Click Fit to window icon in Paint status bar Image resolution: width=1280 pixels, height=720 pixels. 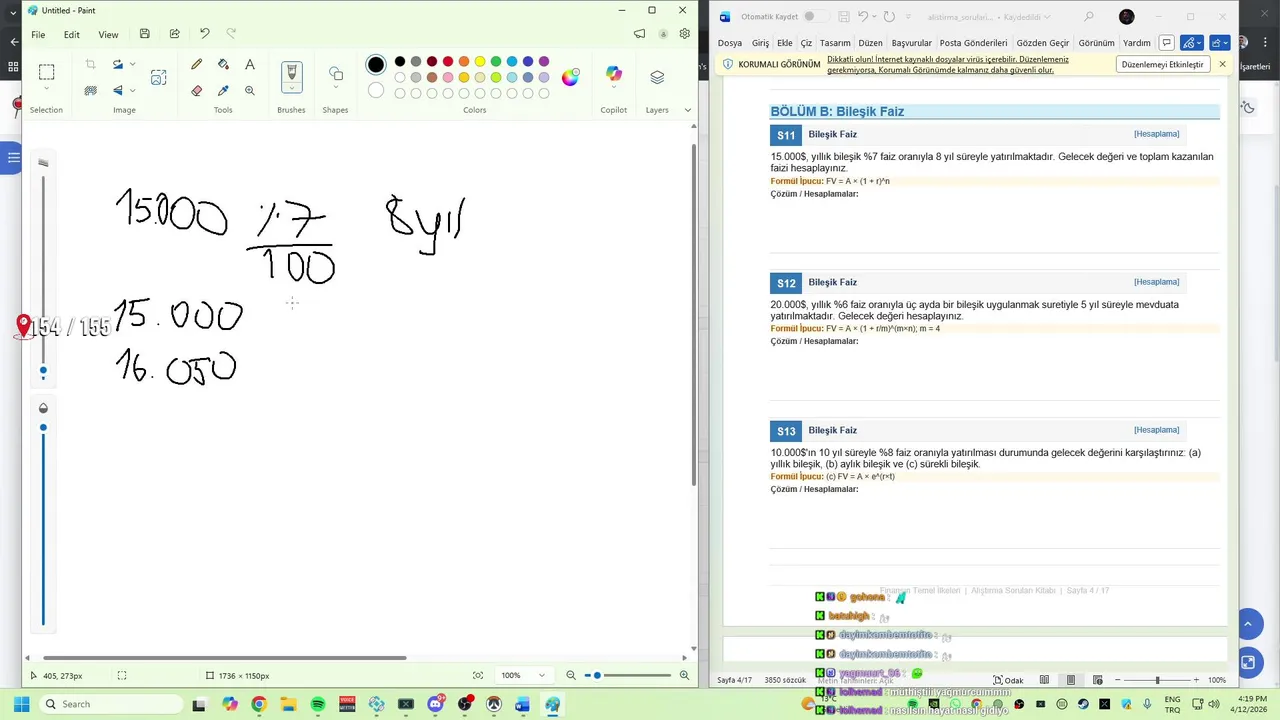478,675
